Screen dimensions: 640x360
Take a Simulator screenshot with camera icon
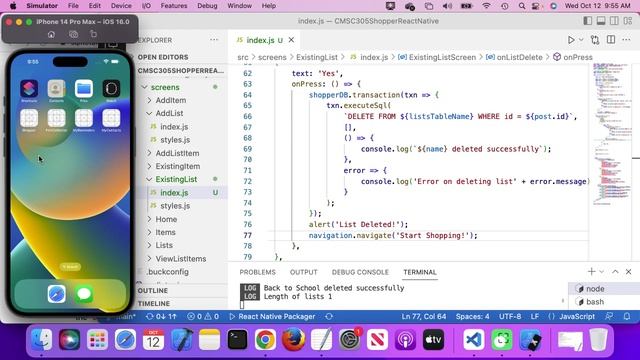pos(73,34)
